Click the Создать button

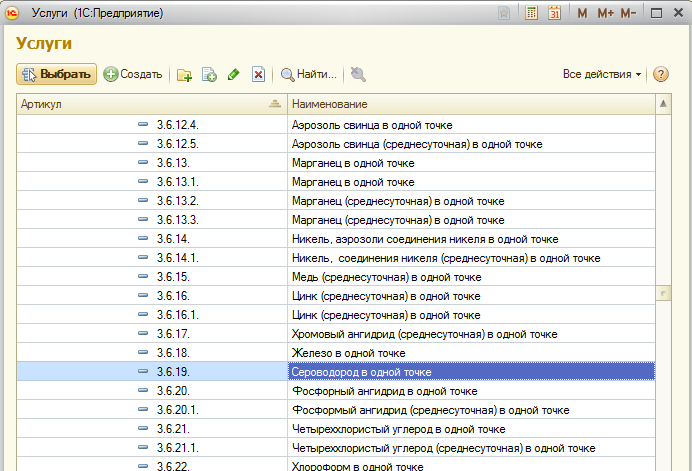132,74
